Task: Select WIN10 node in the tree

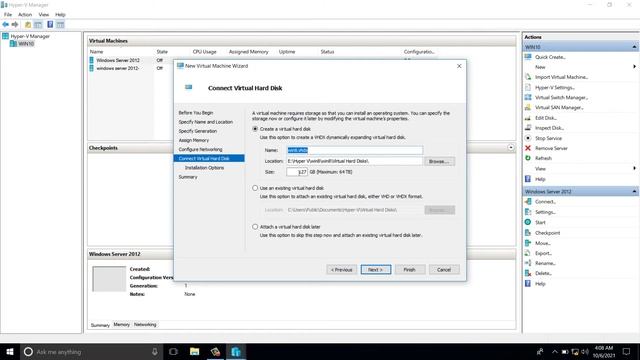Action: tap(26, 44)
